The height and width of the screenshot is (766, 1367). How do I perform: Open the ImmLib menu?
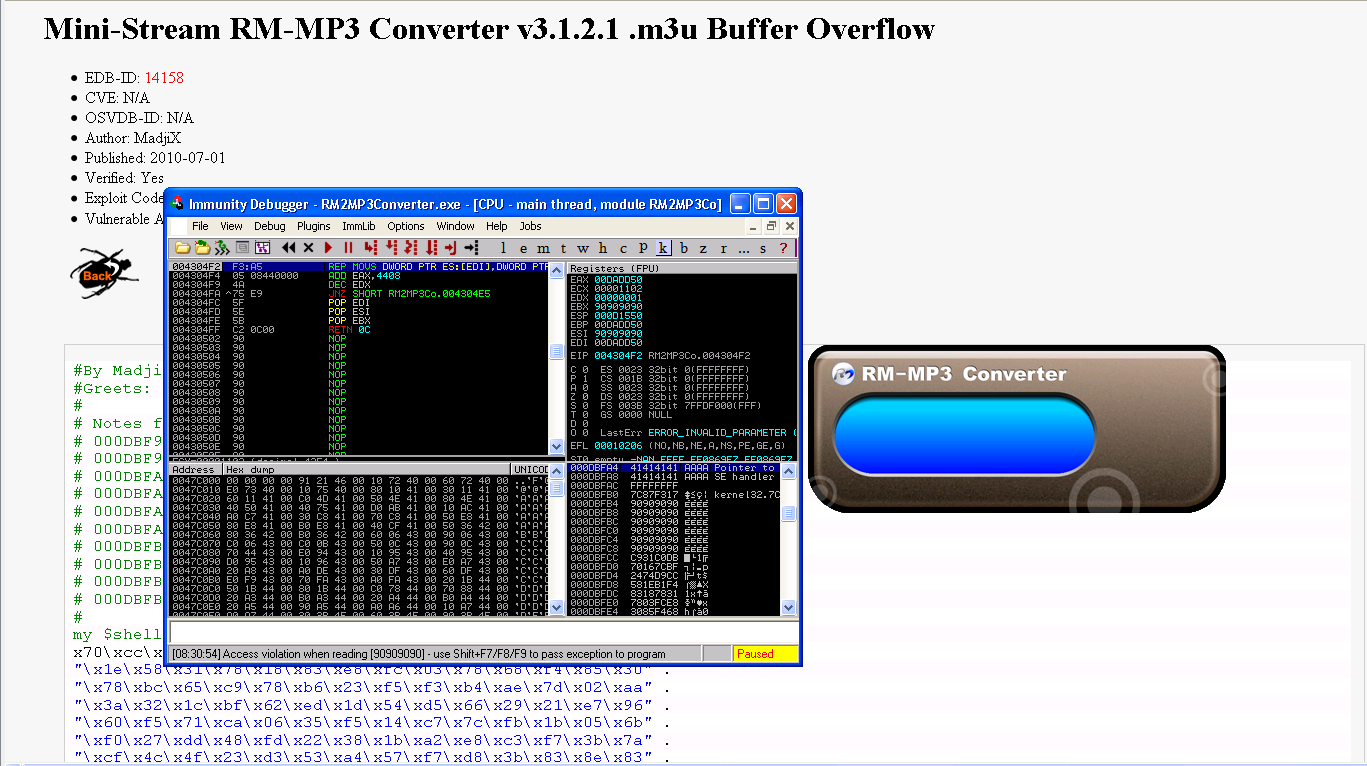(359, 226)
